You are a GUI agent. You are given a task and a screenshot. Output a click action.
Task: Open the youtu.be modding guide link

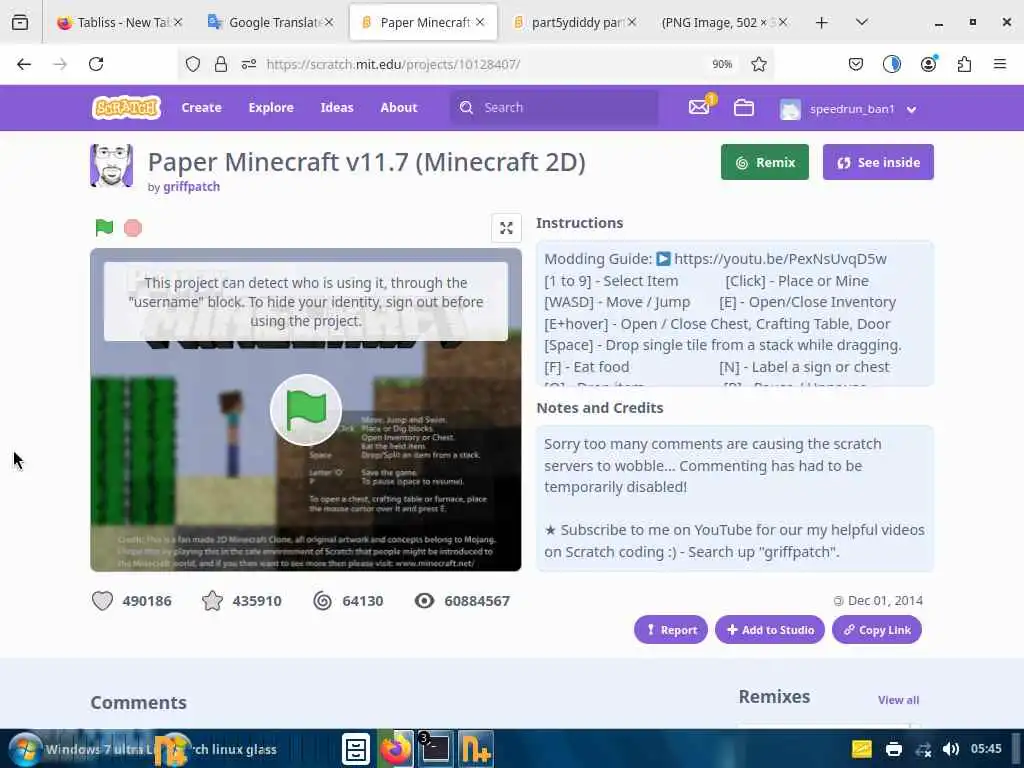point(780,259)
